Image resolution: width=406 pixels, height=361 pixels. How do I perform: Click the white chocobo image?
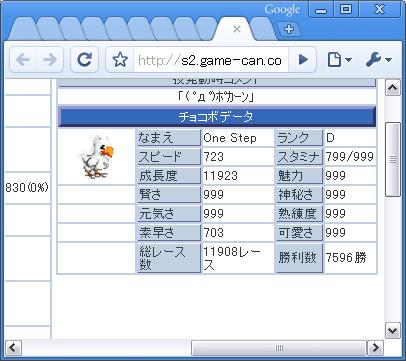click(96, 156)
